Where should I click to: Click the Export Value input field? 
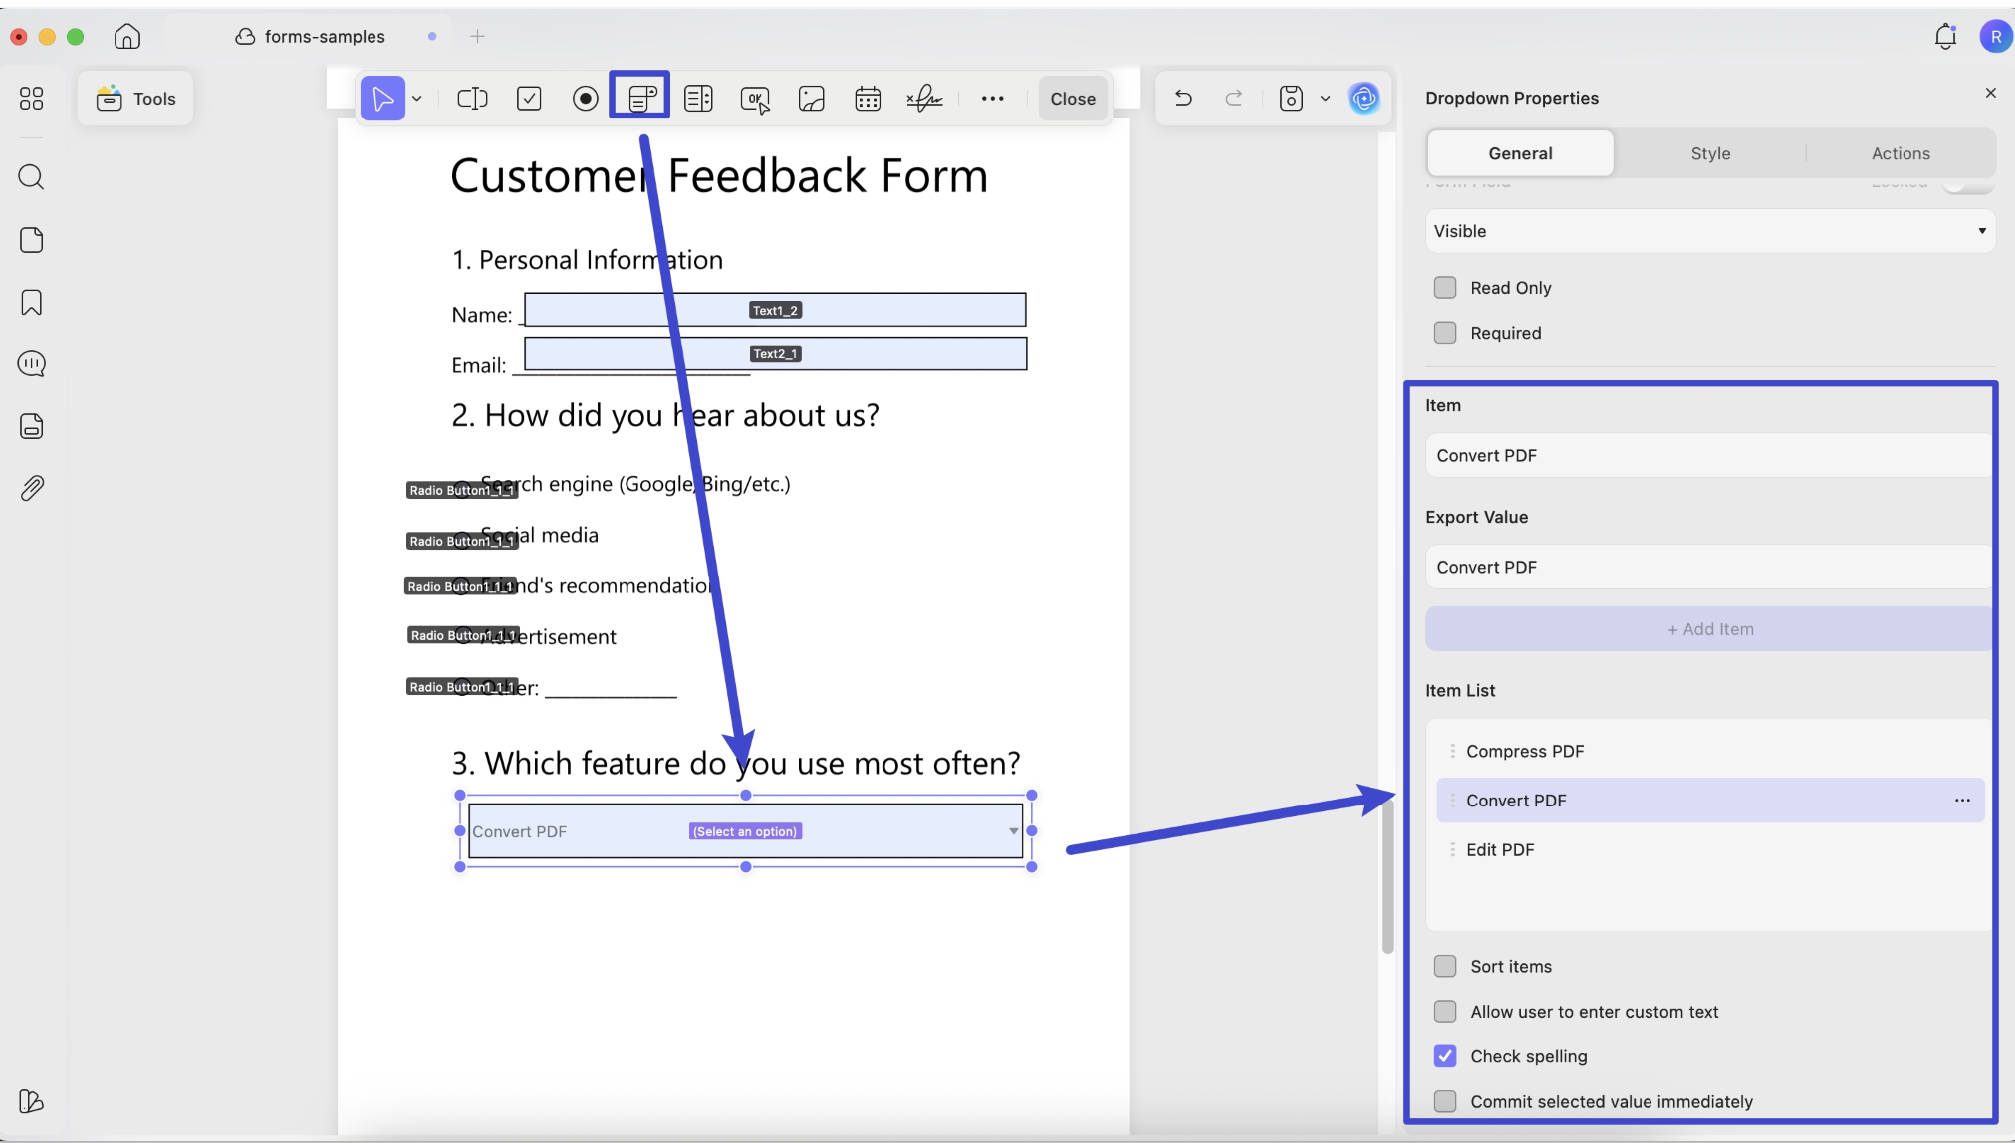[x=1709, y=567]
